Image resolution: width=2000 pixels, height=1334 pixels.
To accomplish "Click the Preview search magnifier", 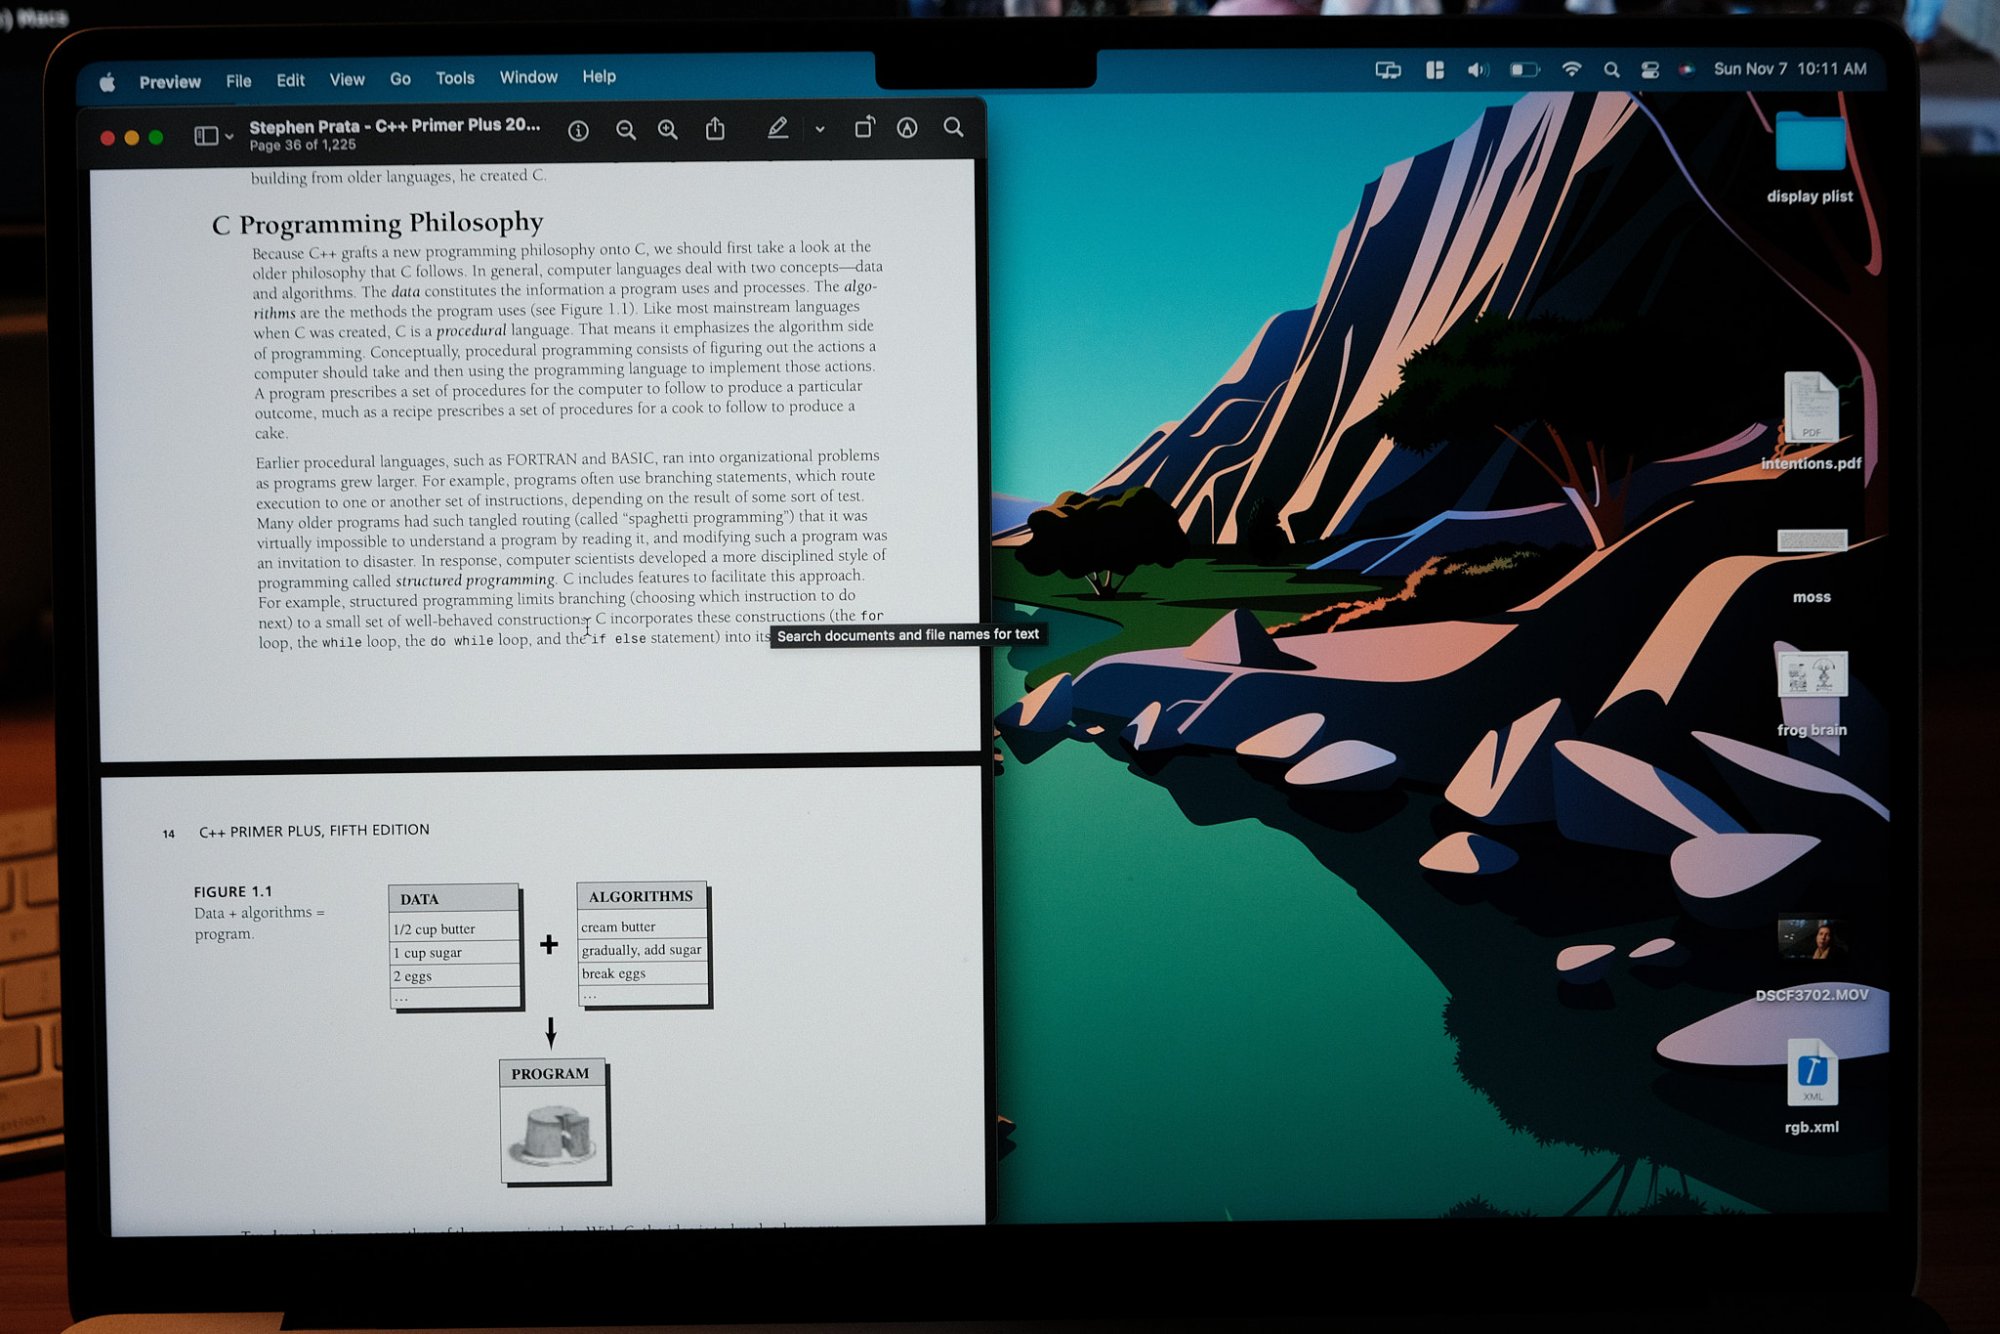I will coord(953,127).
